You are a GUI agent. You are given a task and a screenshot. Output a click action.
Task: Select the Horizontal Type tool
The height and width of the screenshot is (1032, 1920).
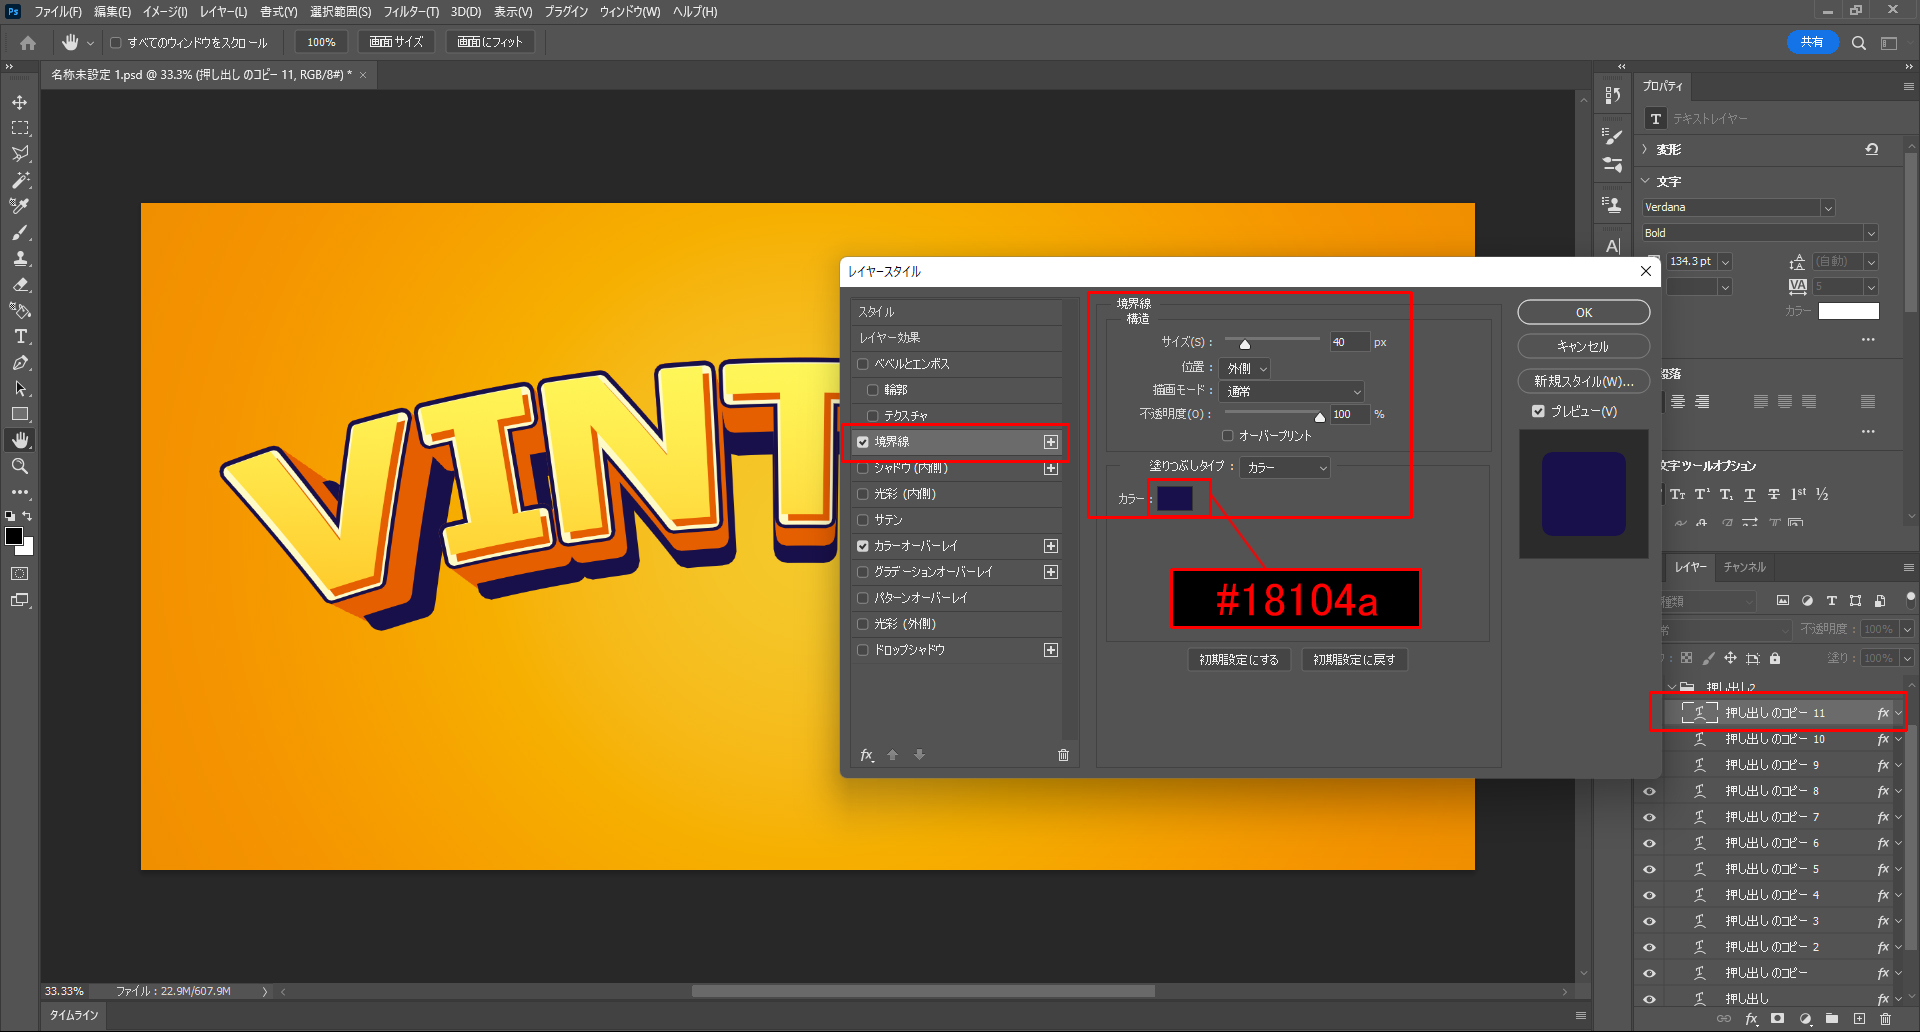pyautogui.click(x=20, y=336)
